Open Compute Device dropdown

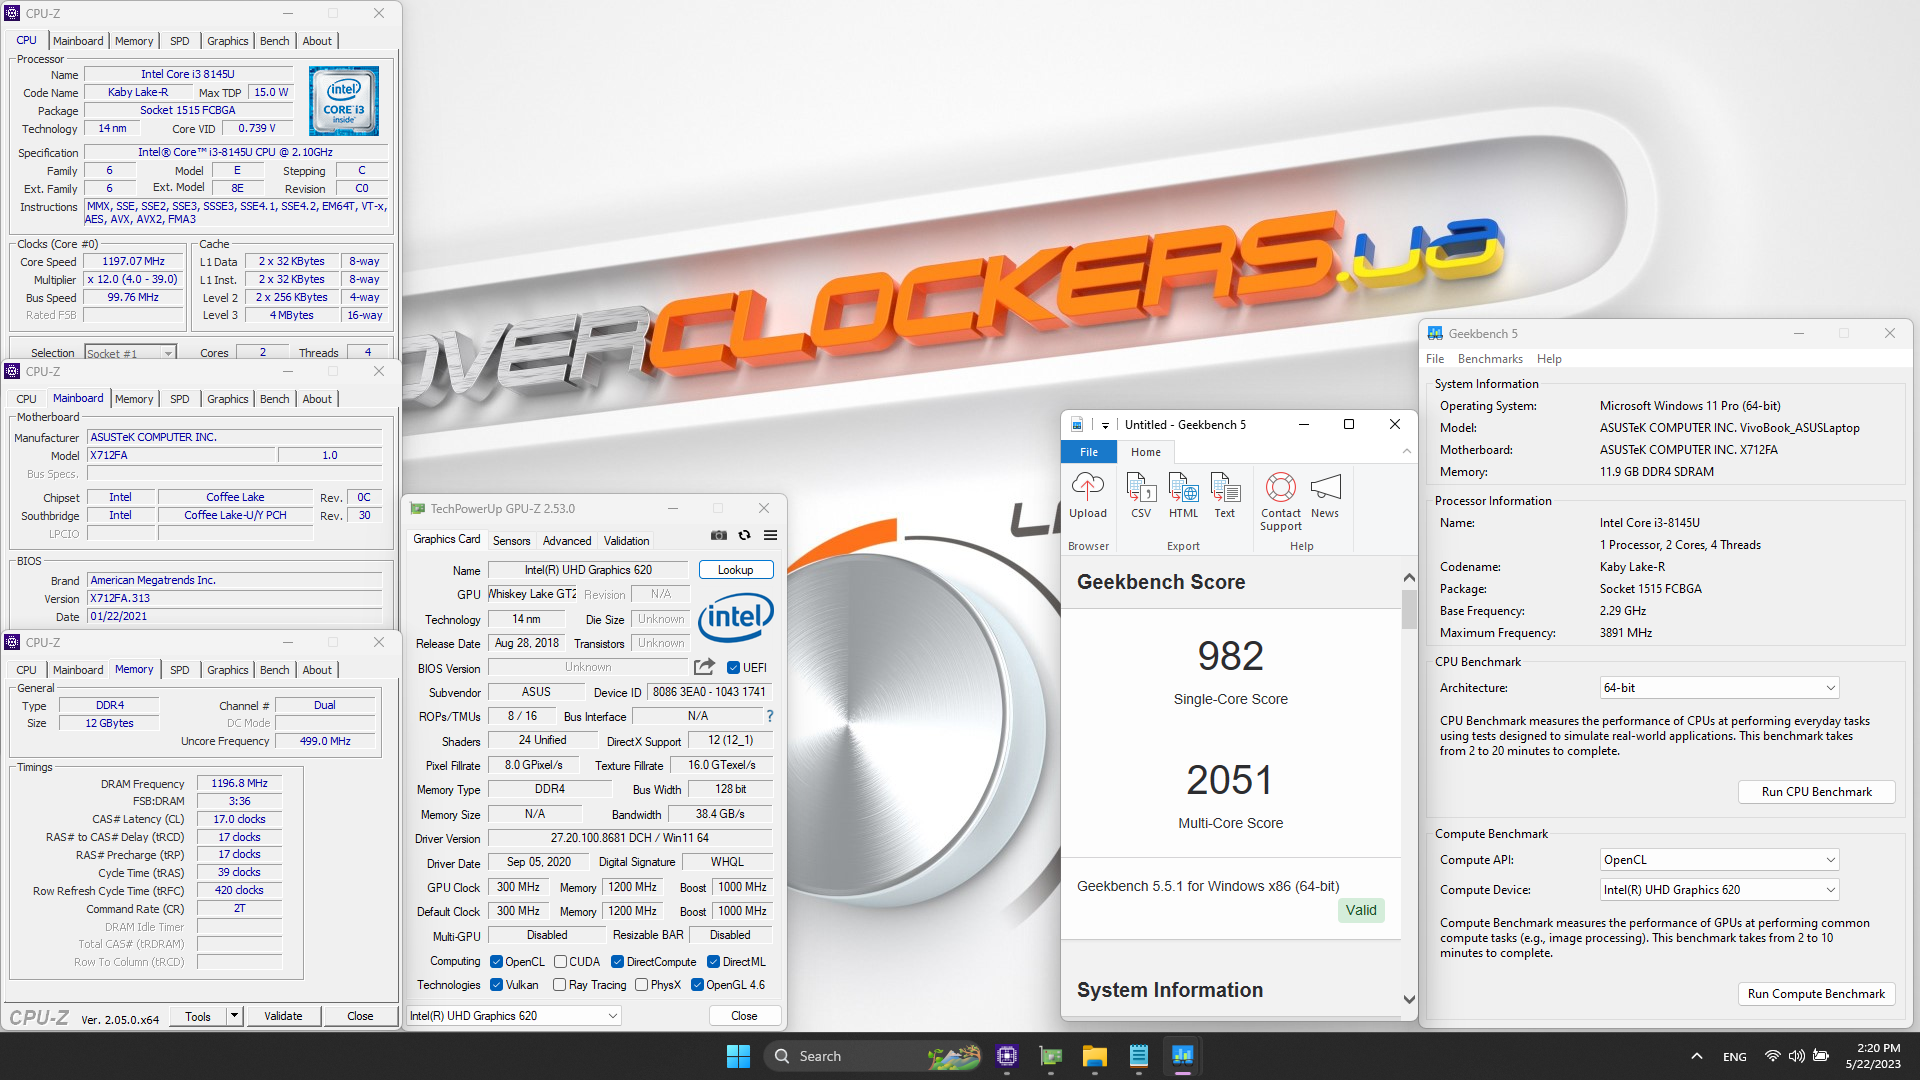(1719, 890)
